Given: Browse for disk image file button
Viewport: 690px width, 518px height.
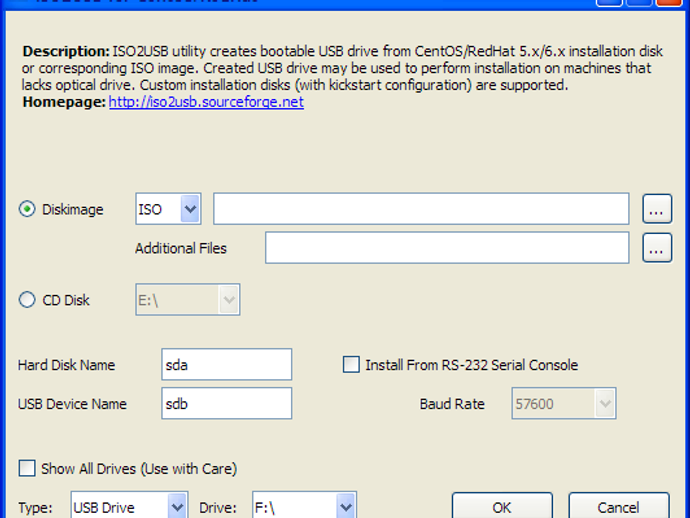Looking at the screenshot, I should coord(657,209).
